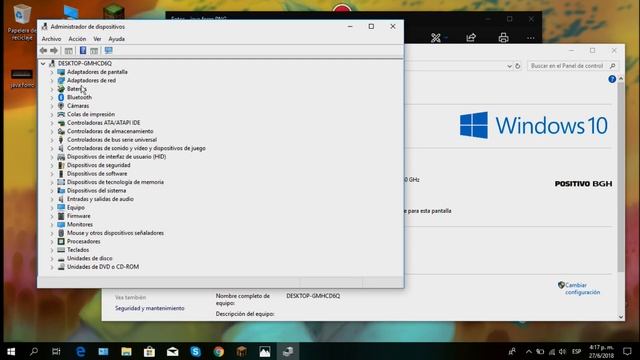Open the Microsoft Store taskbar icon
The height and width of the screenshot is (360, 640).
tap(149, 351)
